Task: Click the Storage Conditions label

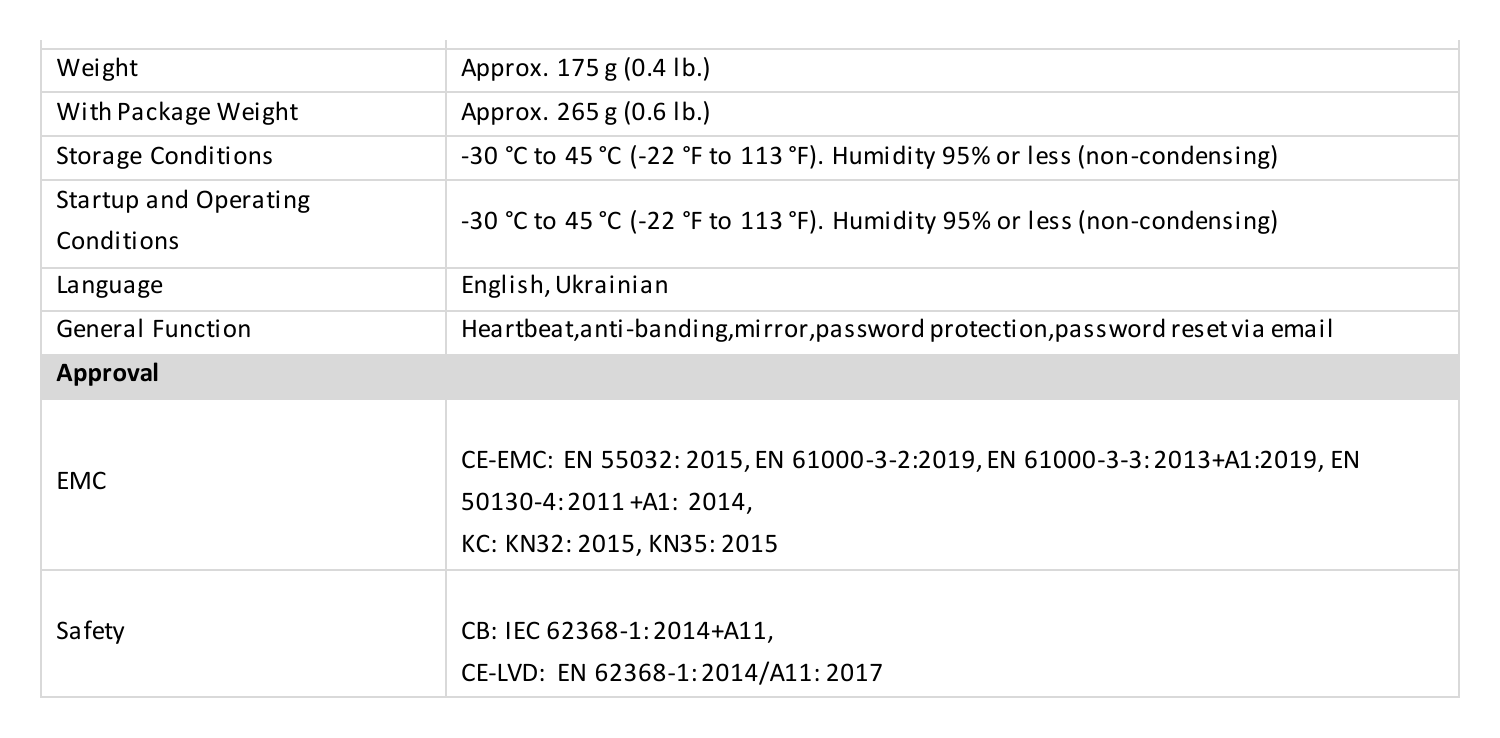Action: tap(164, 157)
